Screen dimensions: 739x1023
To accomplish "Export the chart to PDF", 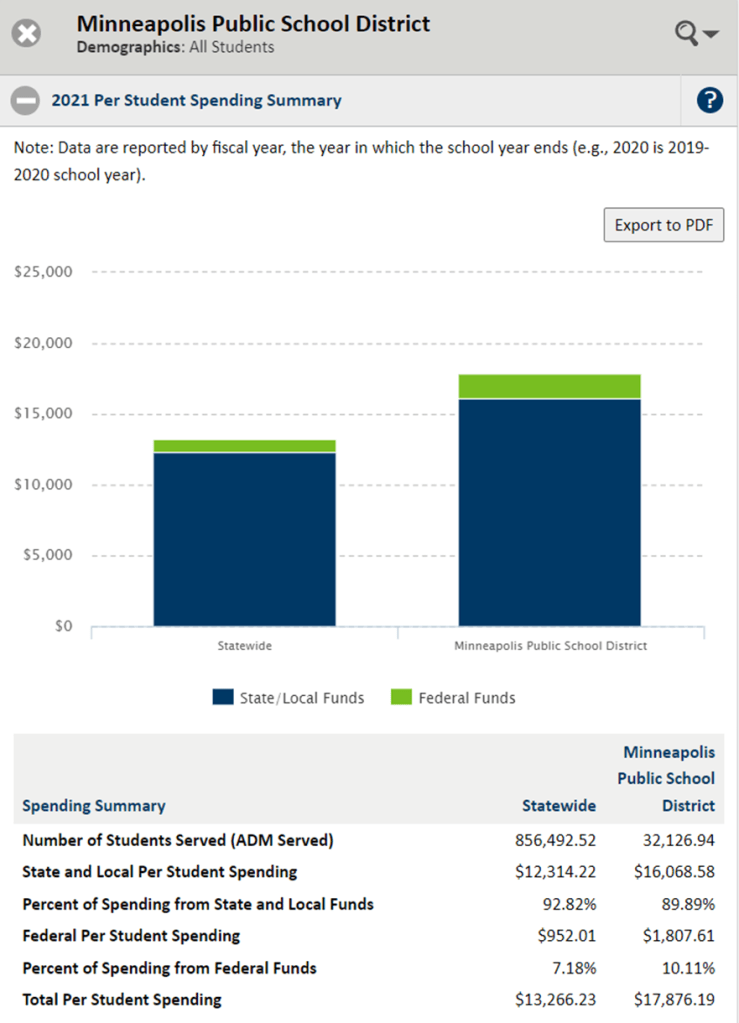I will [x=663, y=225].
